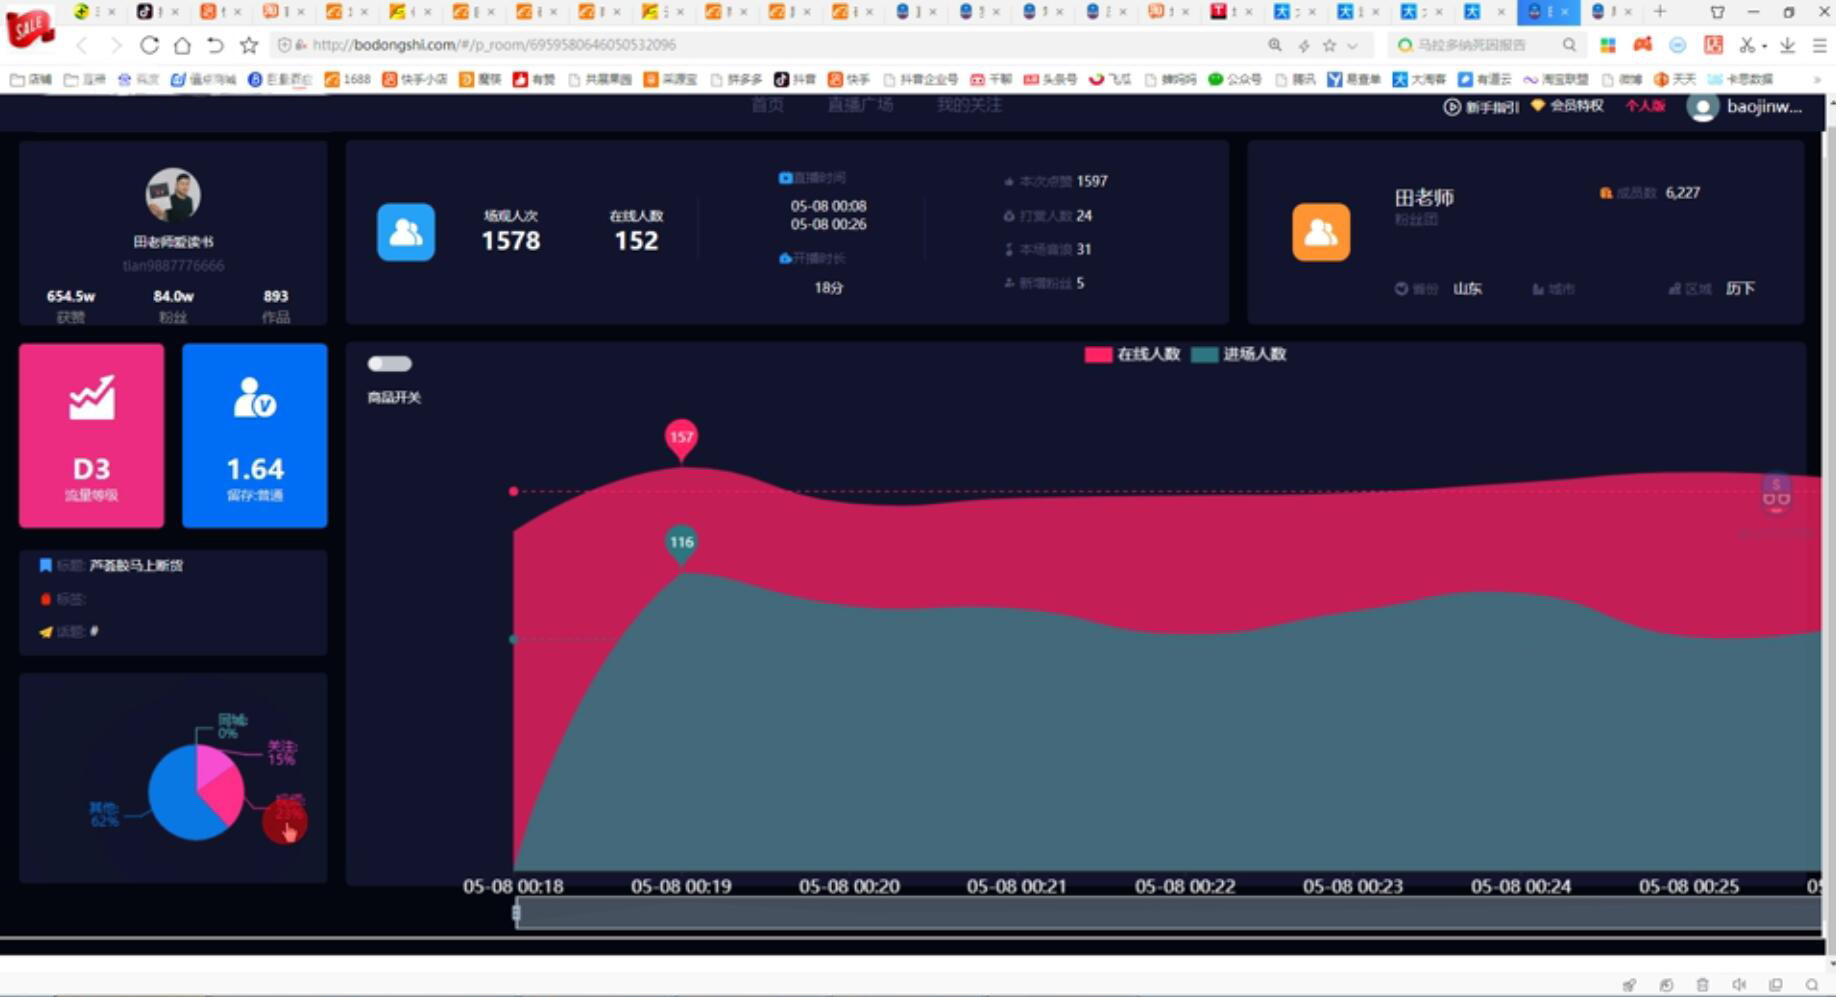Click the D3 traffic level card

coord(91,435)
